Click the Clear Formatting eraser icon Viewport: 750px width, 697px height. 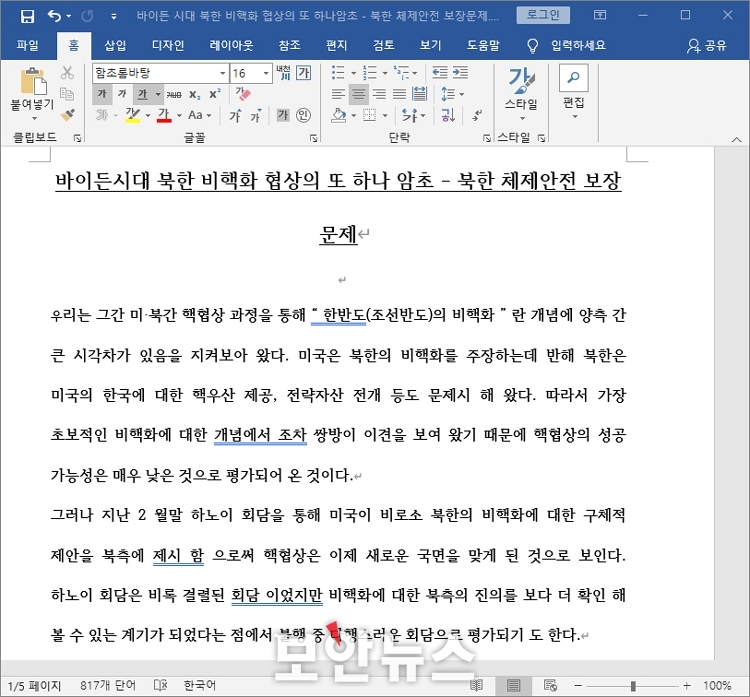click(243, 94)
